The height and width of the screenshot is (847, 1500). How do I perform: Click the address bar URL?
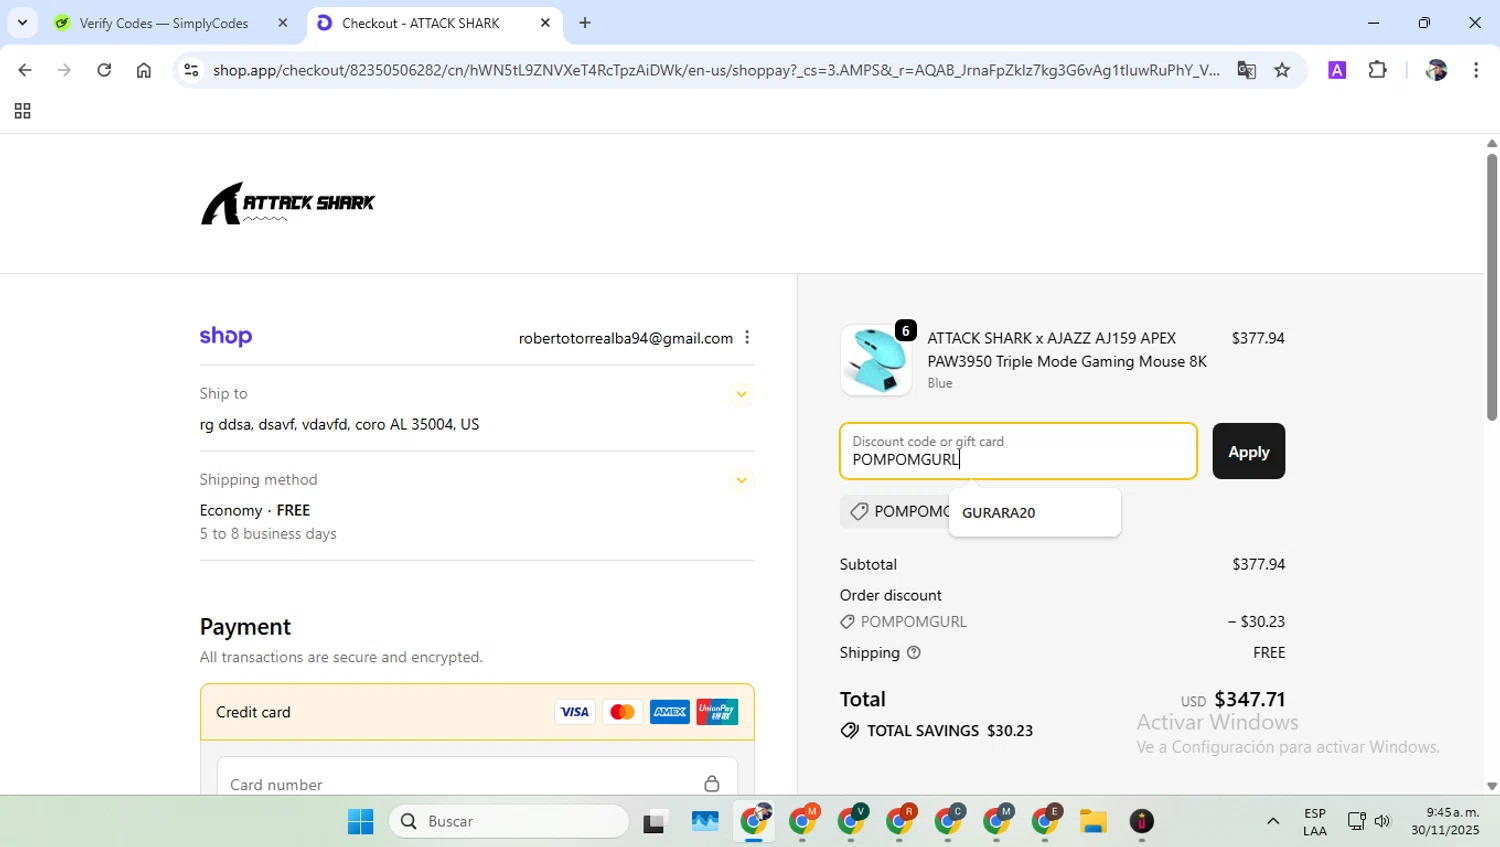716,70
